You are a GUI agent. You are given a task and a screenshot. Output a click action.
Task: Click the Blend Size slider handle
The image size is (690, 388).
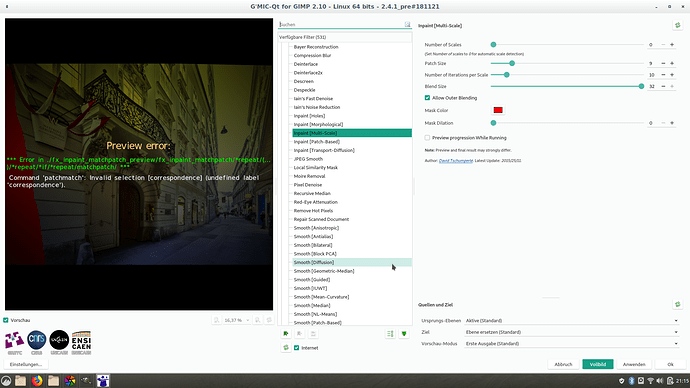tap(641, 86)
